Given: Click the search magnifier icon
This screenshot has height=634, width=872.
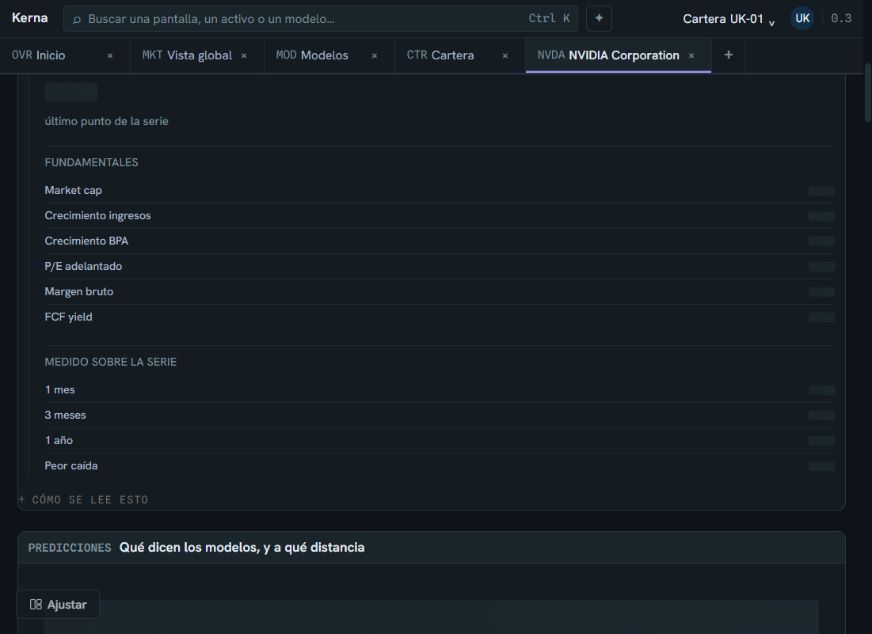Looking at the screenshot, I should [x=77, y=19].
